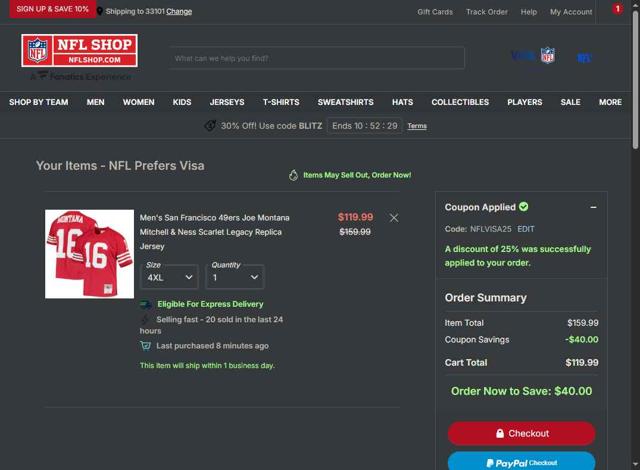640x470 pixels.
Task: Click the NFL shield icon near Visa
Action: [548, 55]
